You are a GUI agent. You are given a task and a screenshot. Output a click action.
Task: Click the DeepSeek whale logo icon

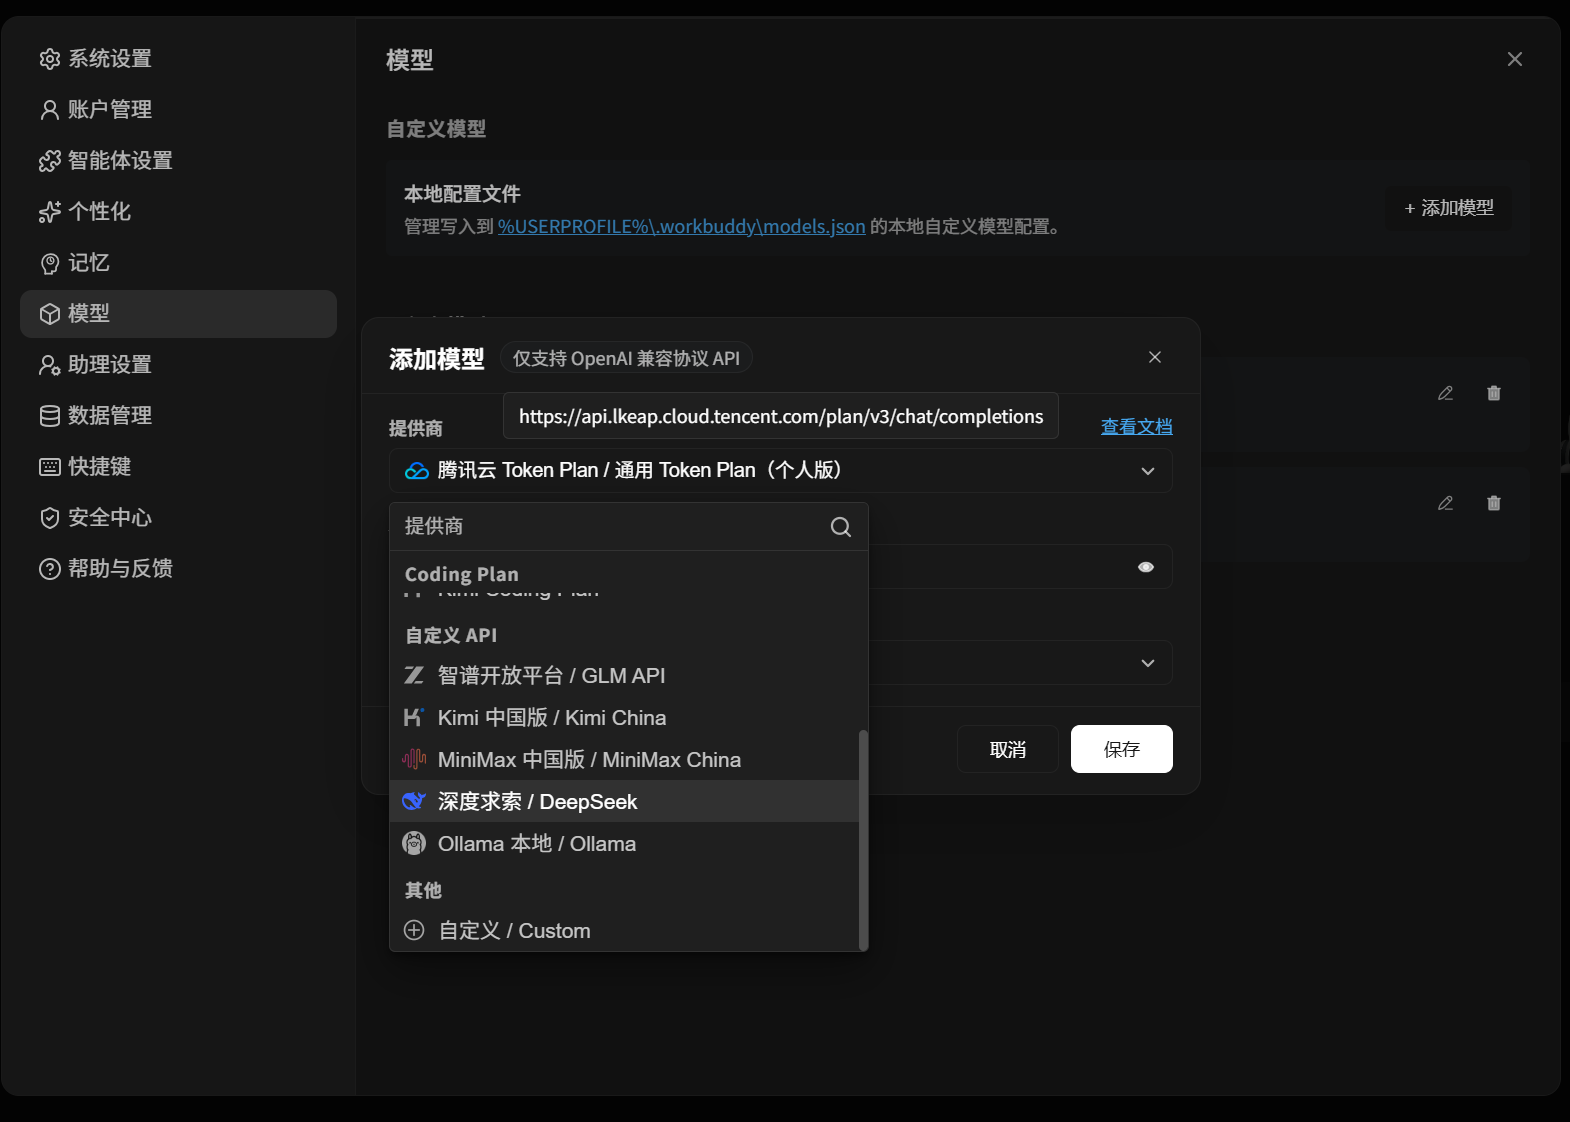click(414, 802)
